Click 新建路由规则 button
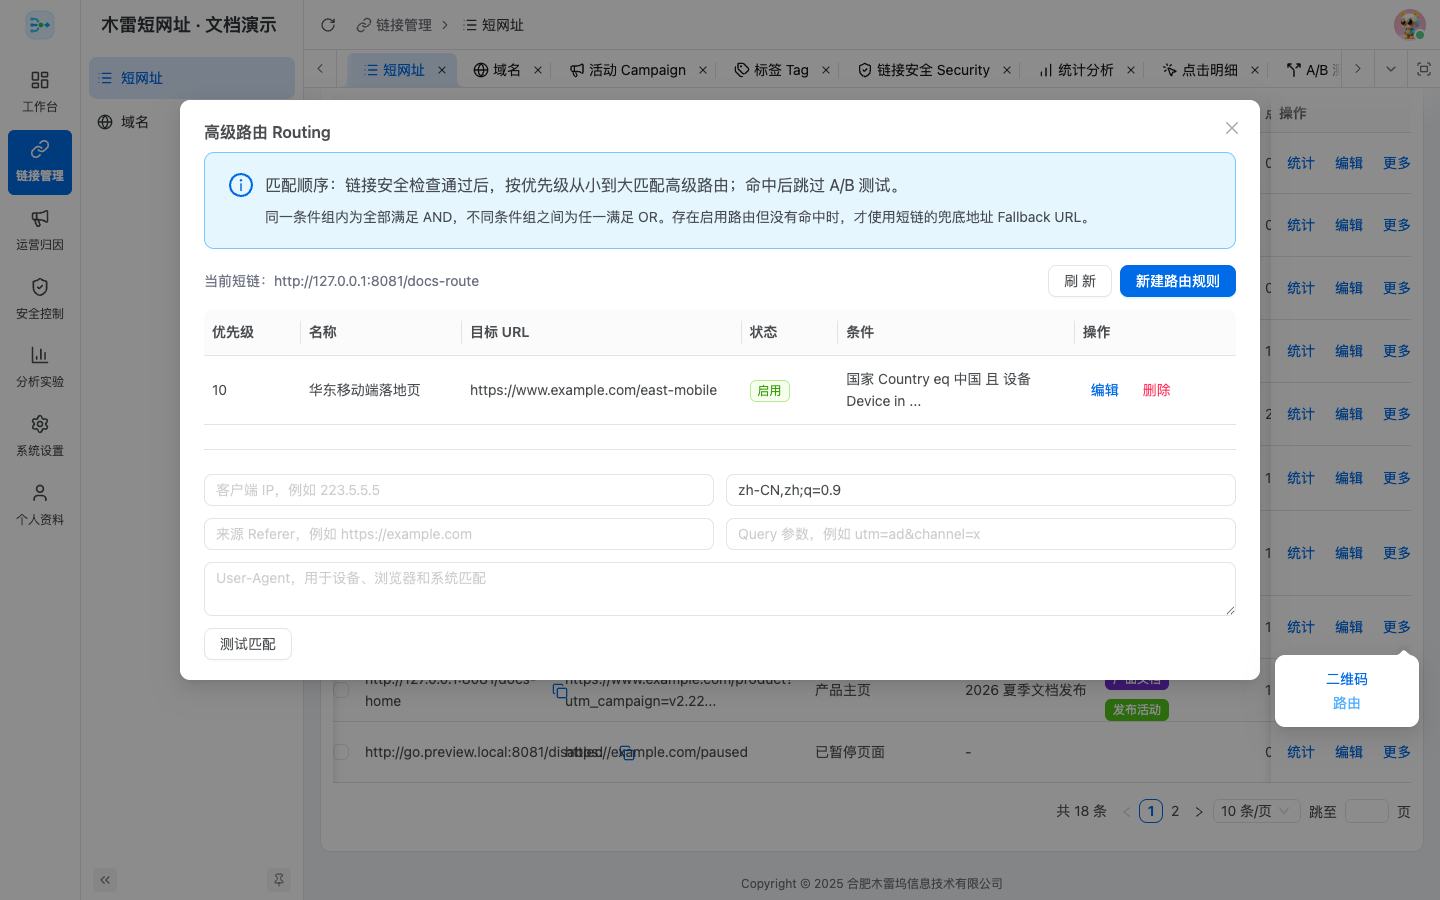 tap(1178, 281)
